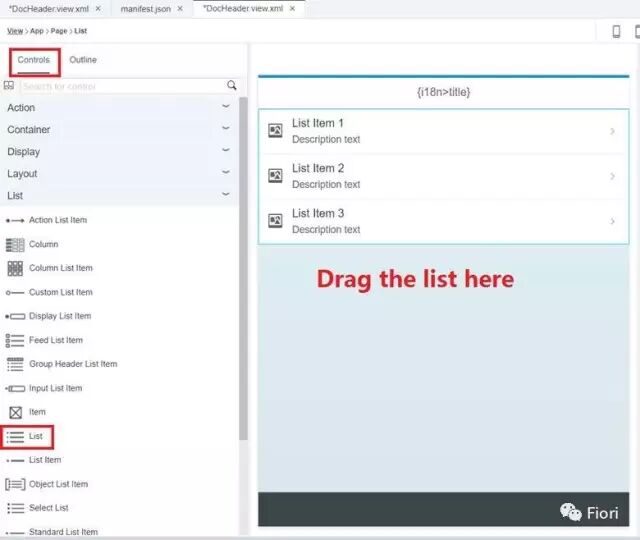
Task: Click Description text under List Item 1
Action: (x=326, y=140)
